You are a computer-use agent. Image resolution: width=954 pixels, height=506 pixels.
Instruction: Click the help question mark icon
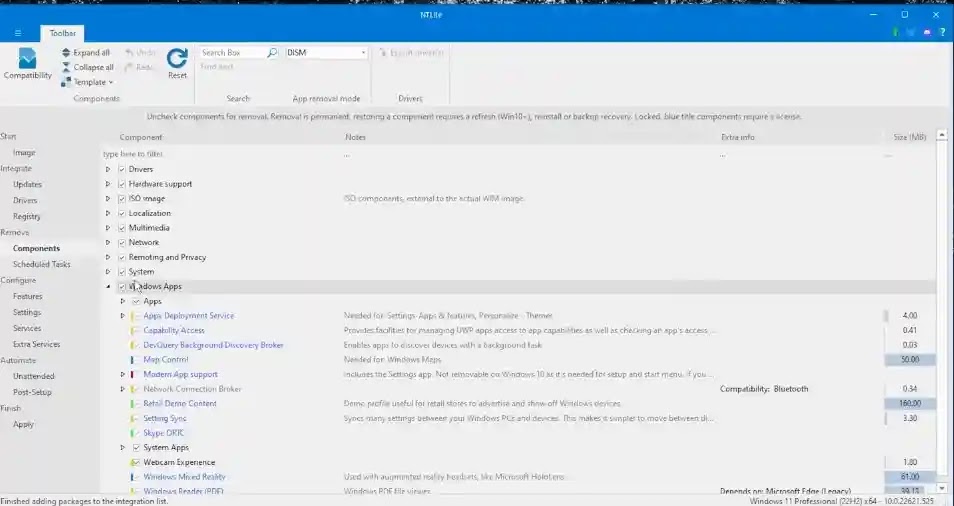point(942,33)
